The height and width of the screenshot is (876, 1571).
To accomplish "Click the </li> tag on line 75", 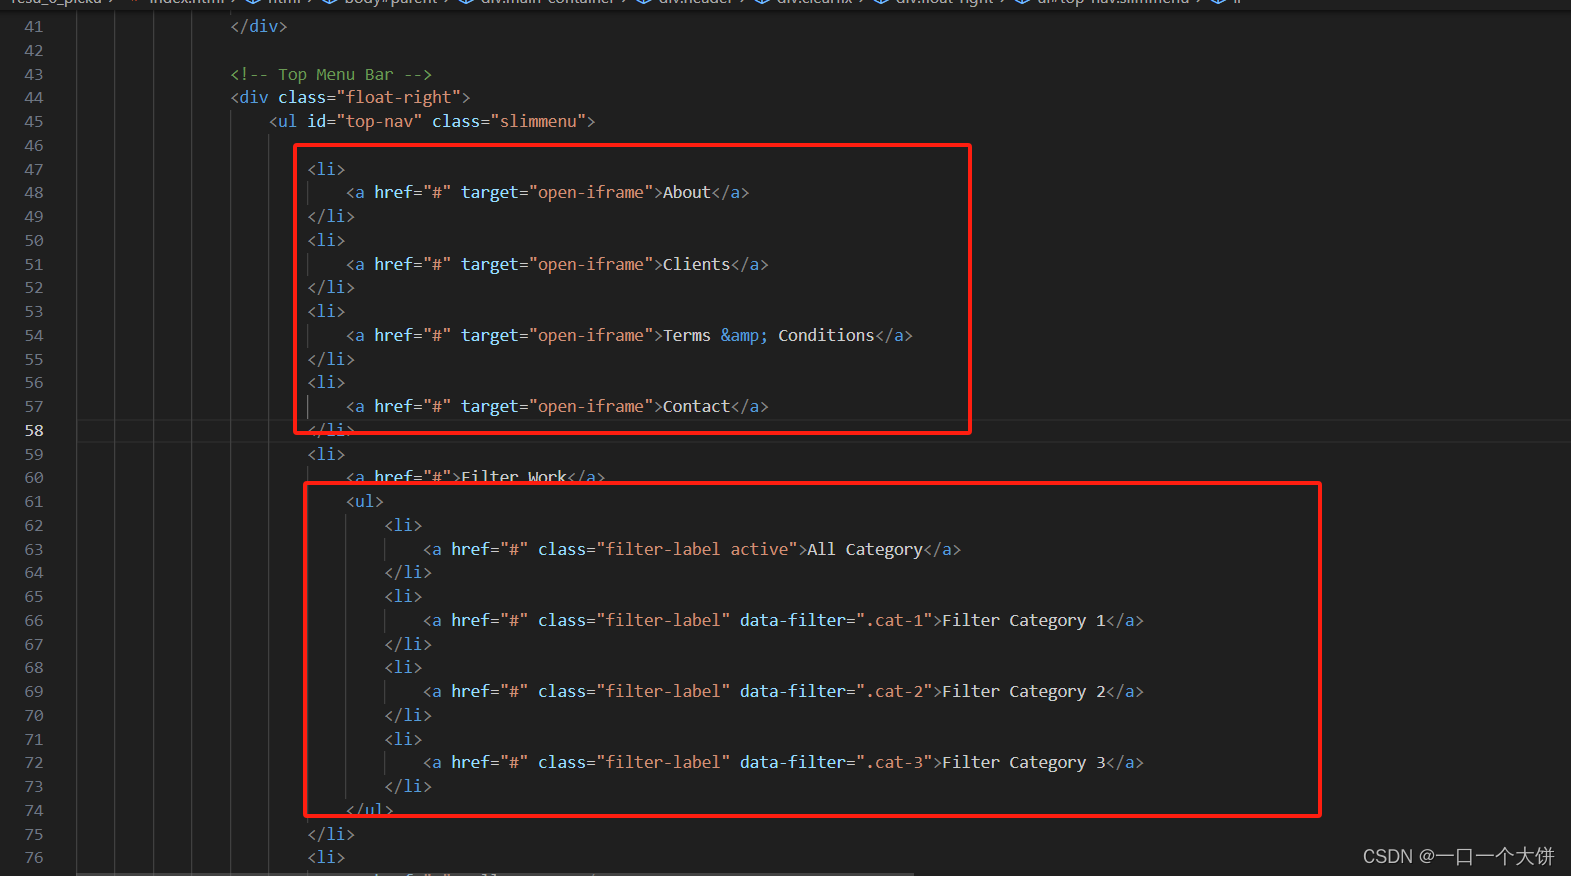I will click(331, 834).
